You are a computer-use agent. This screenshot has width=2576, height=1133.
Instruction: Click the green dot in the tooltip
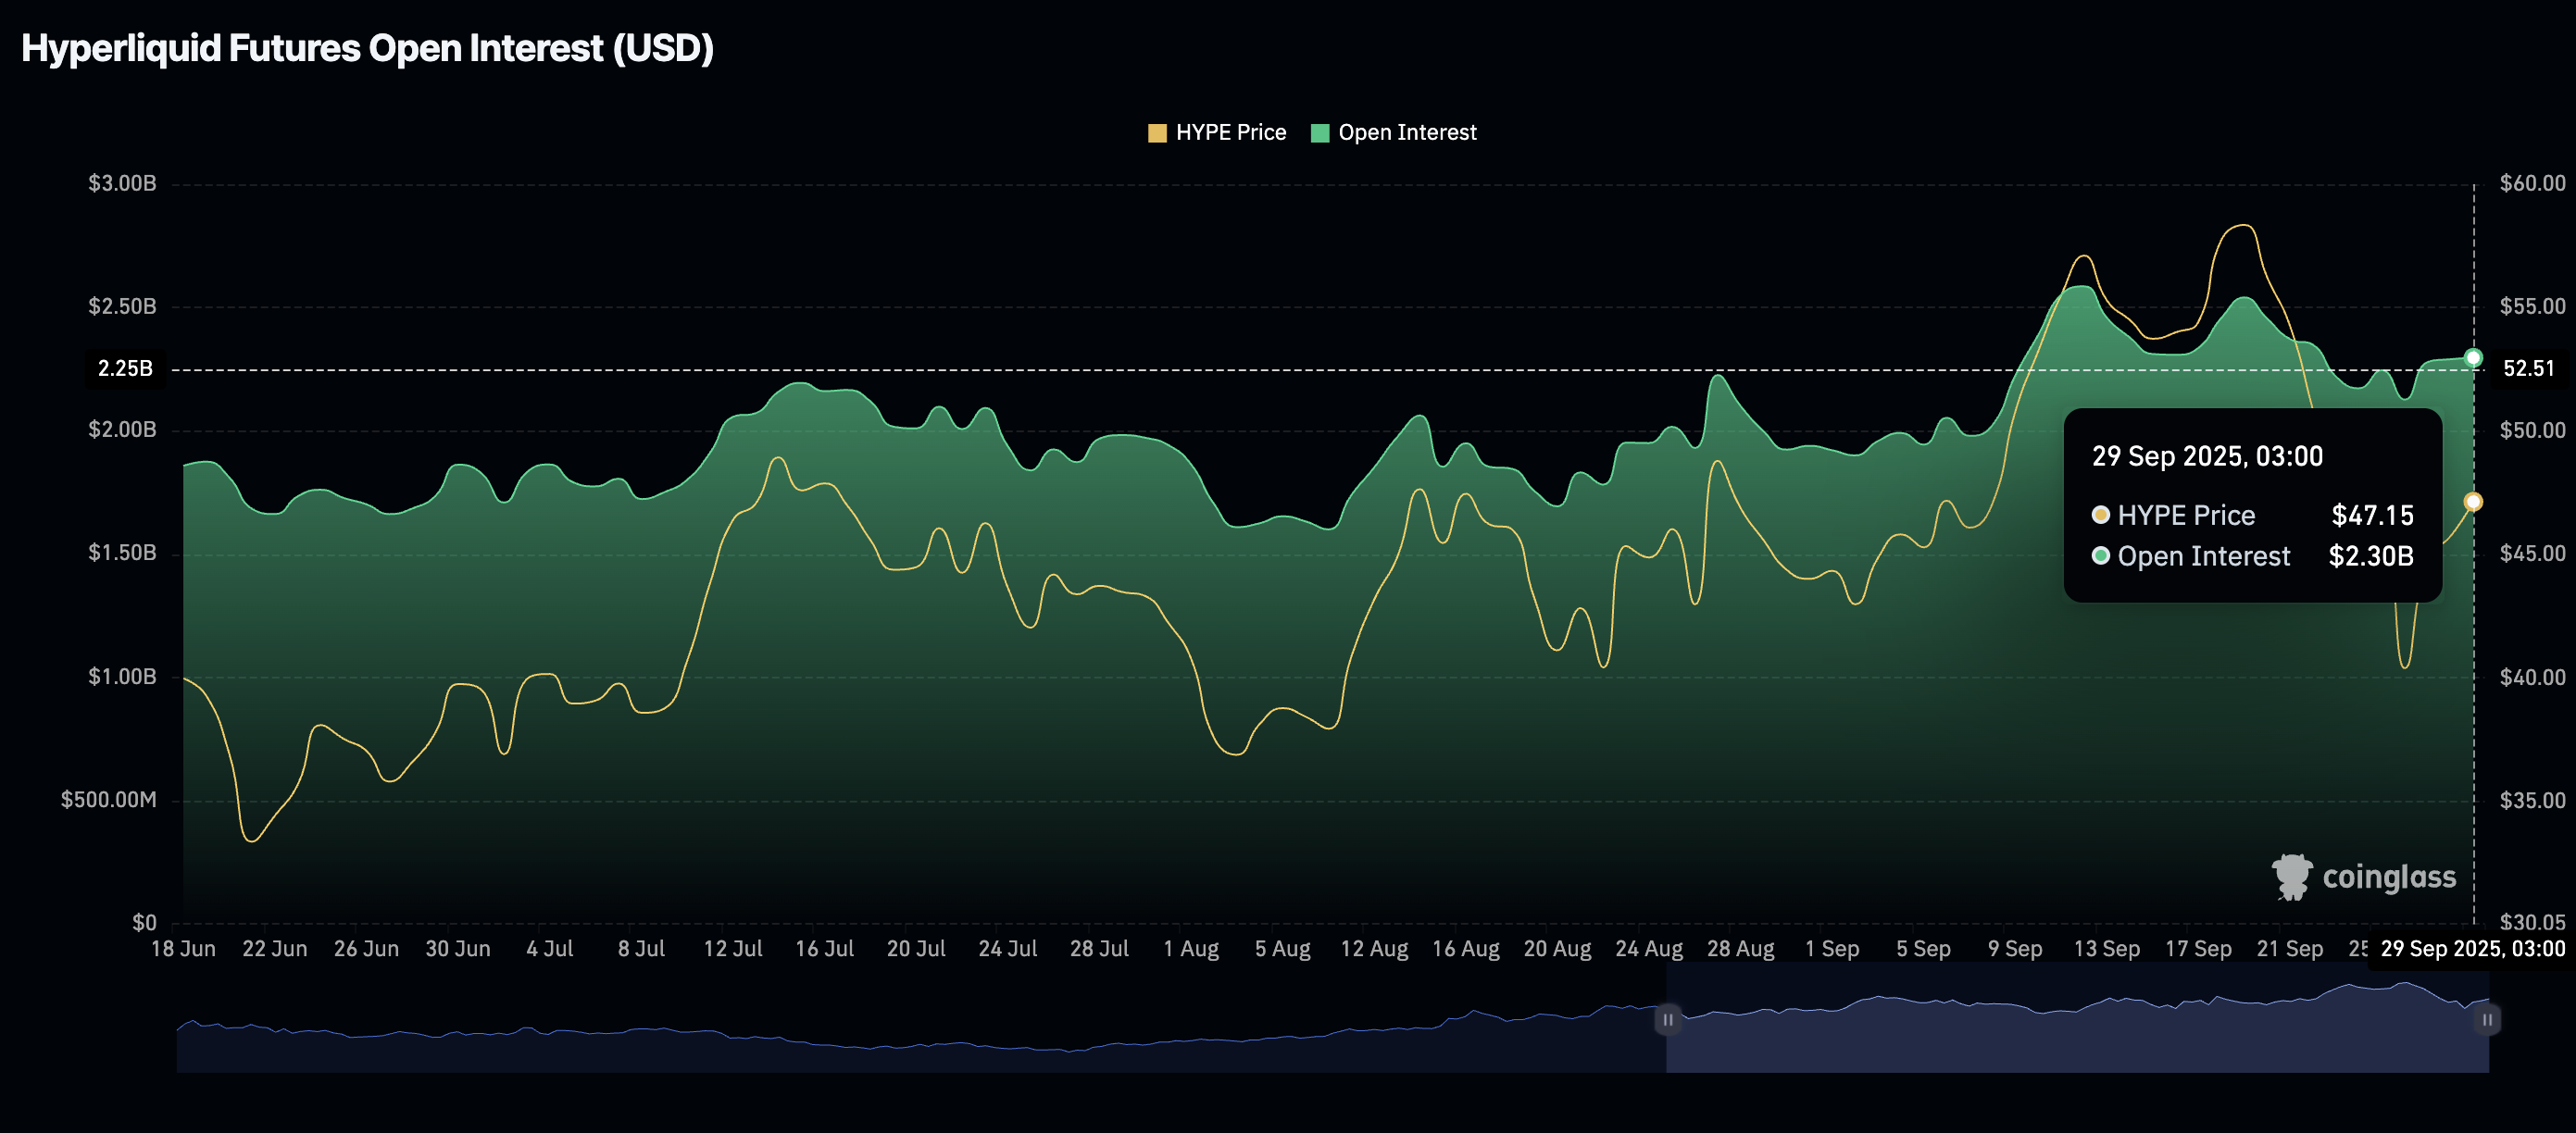pos(2101,556)
